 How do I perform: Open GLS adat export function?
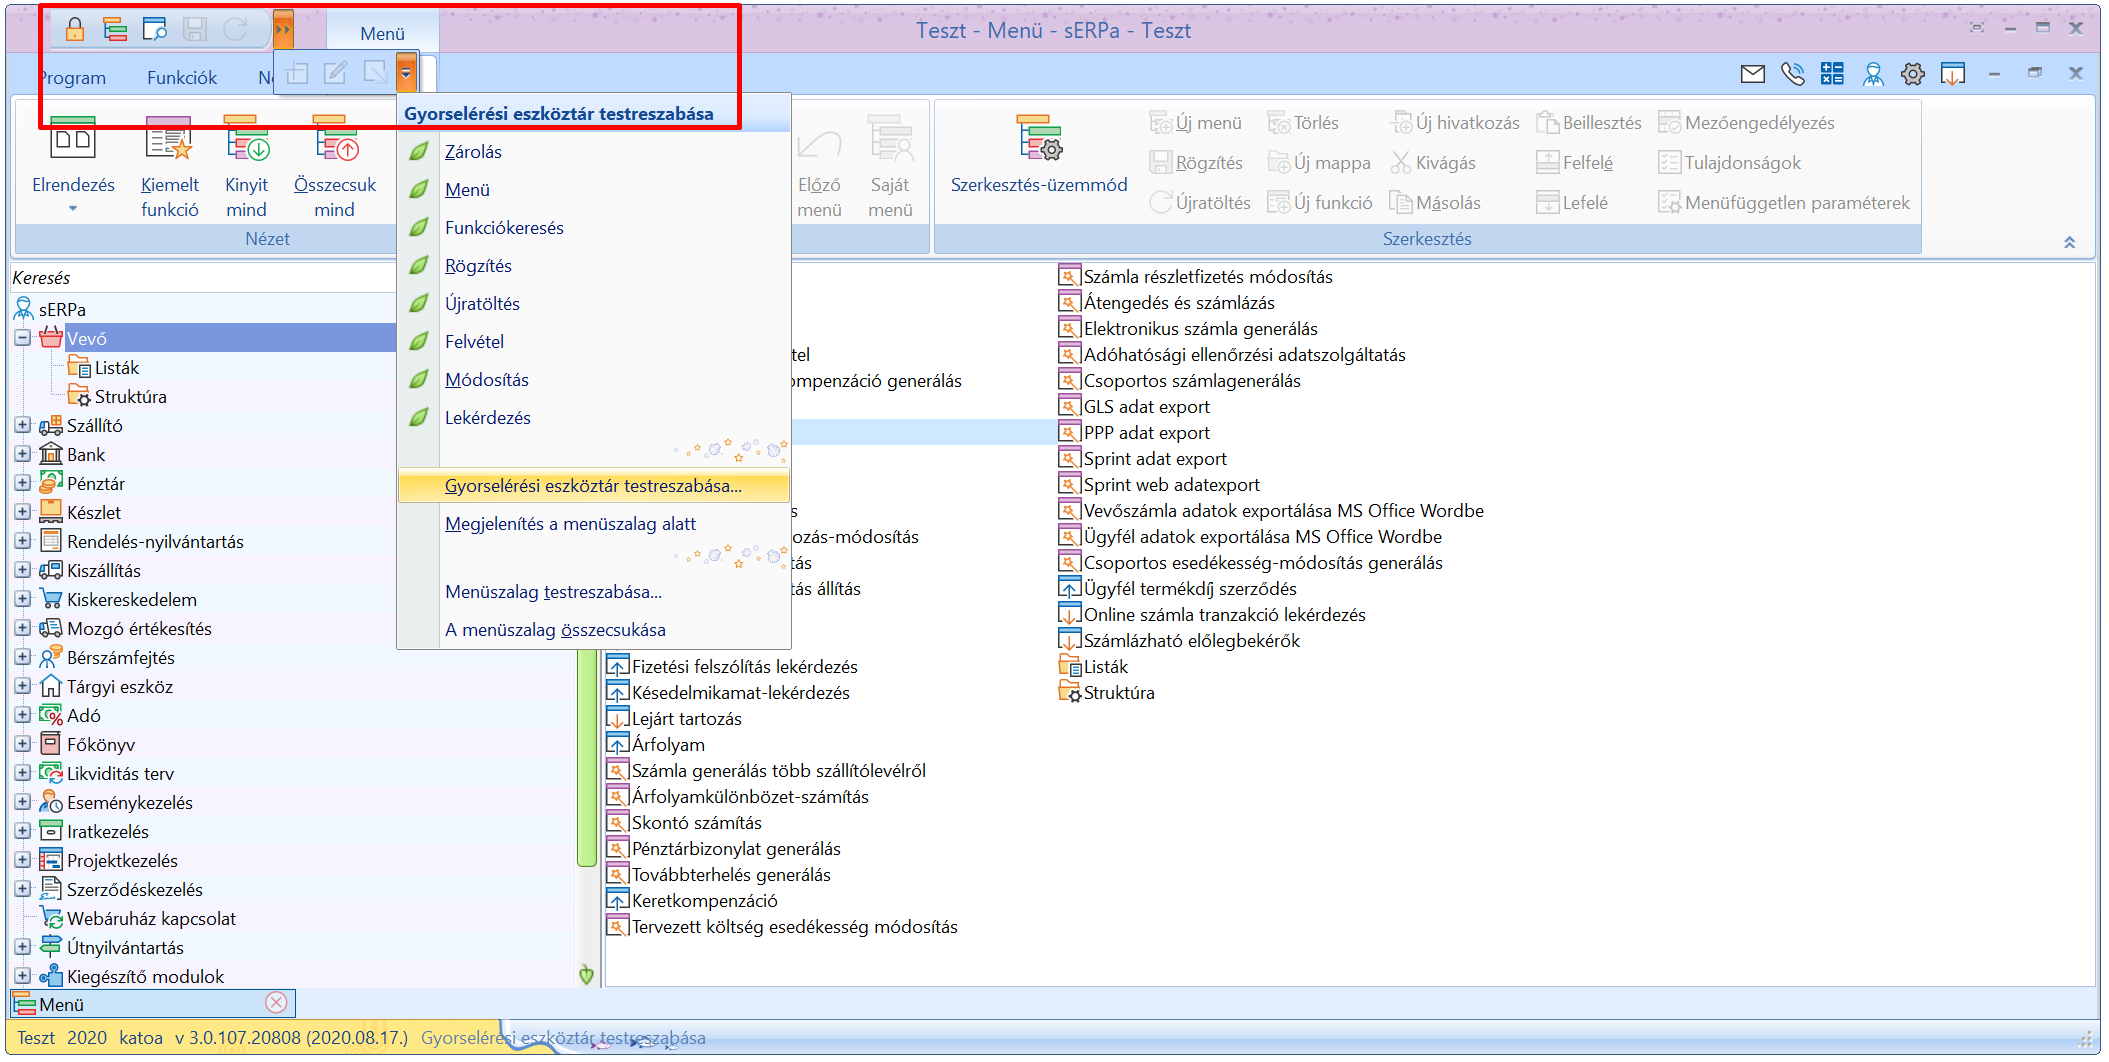click(1134, 407)
